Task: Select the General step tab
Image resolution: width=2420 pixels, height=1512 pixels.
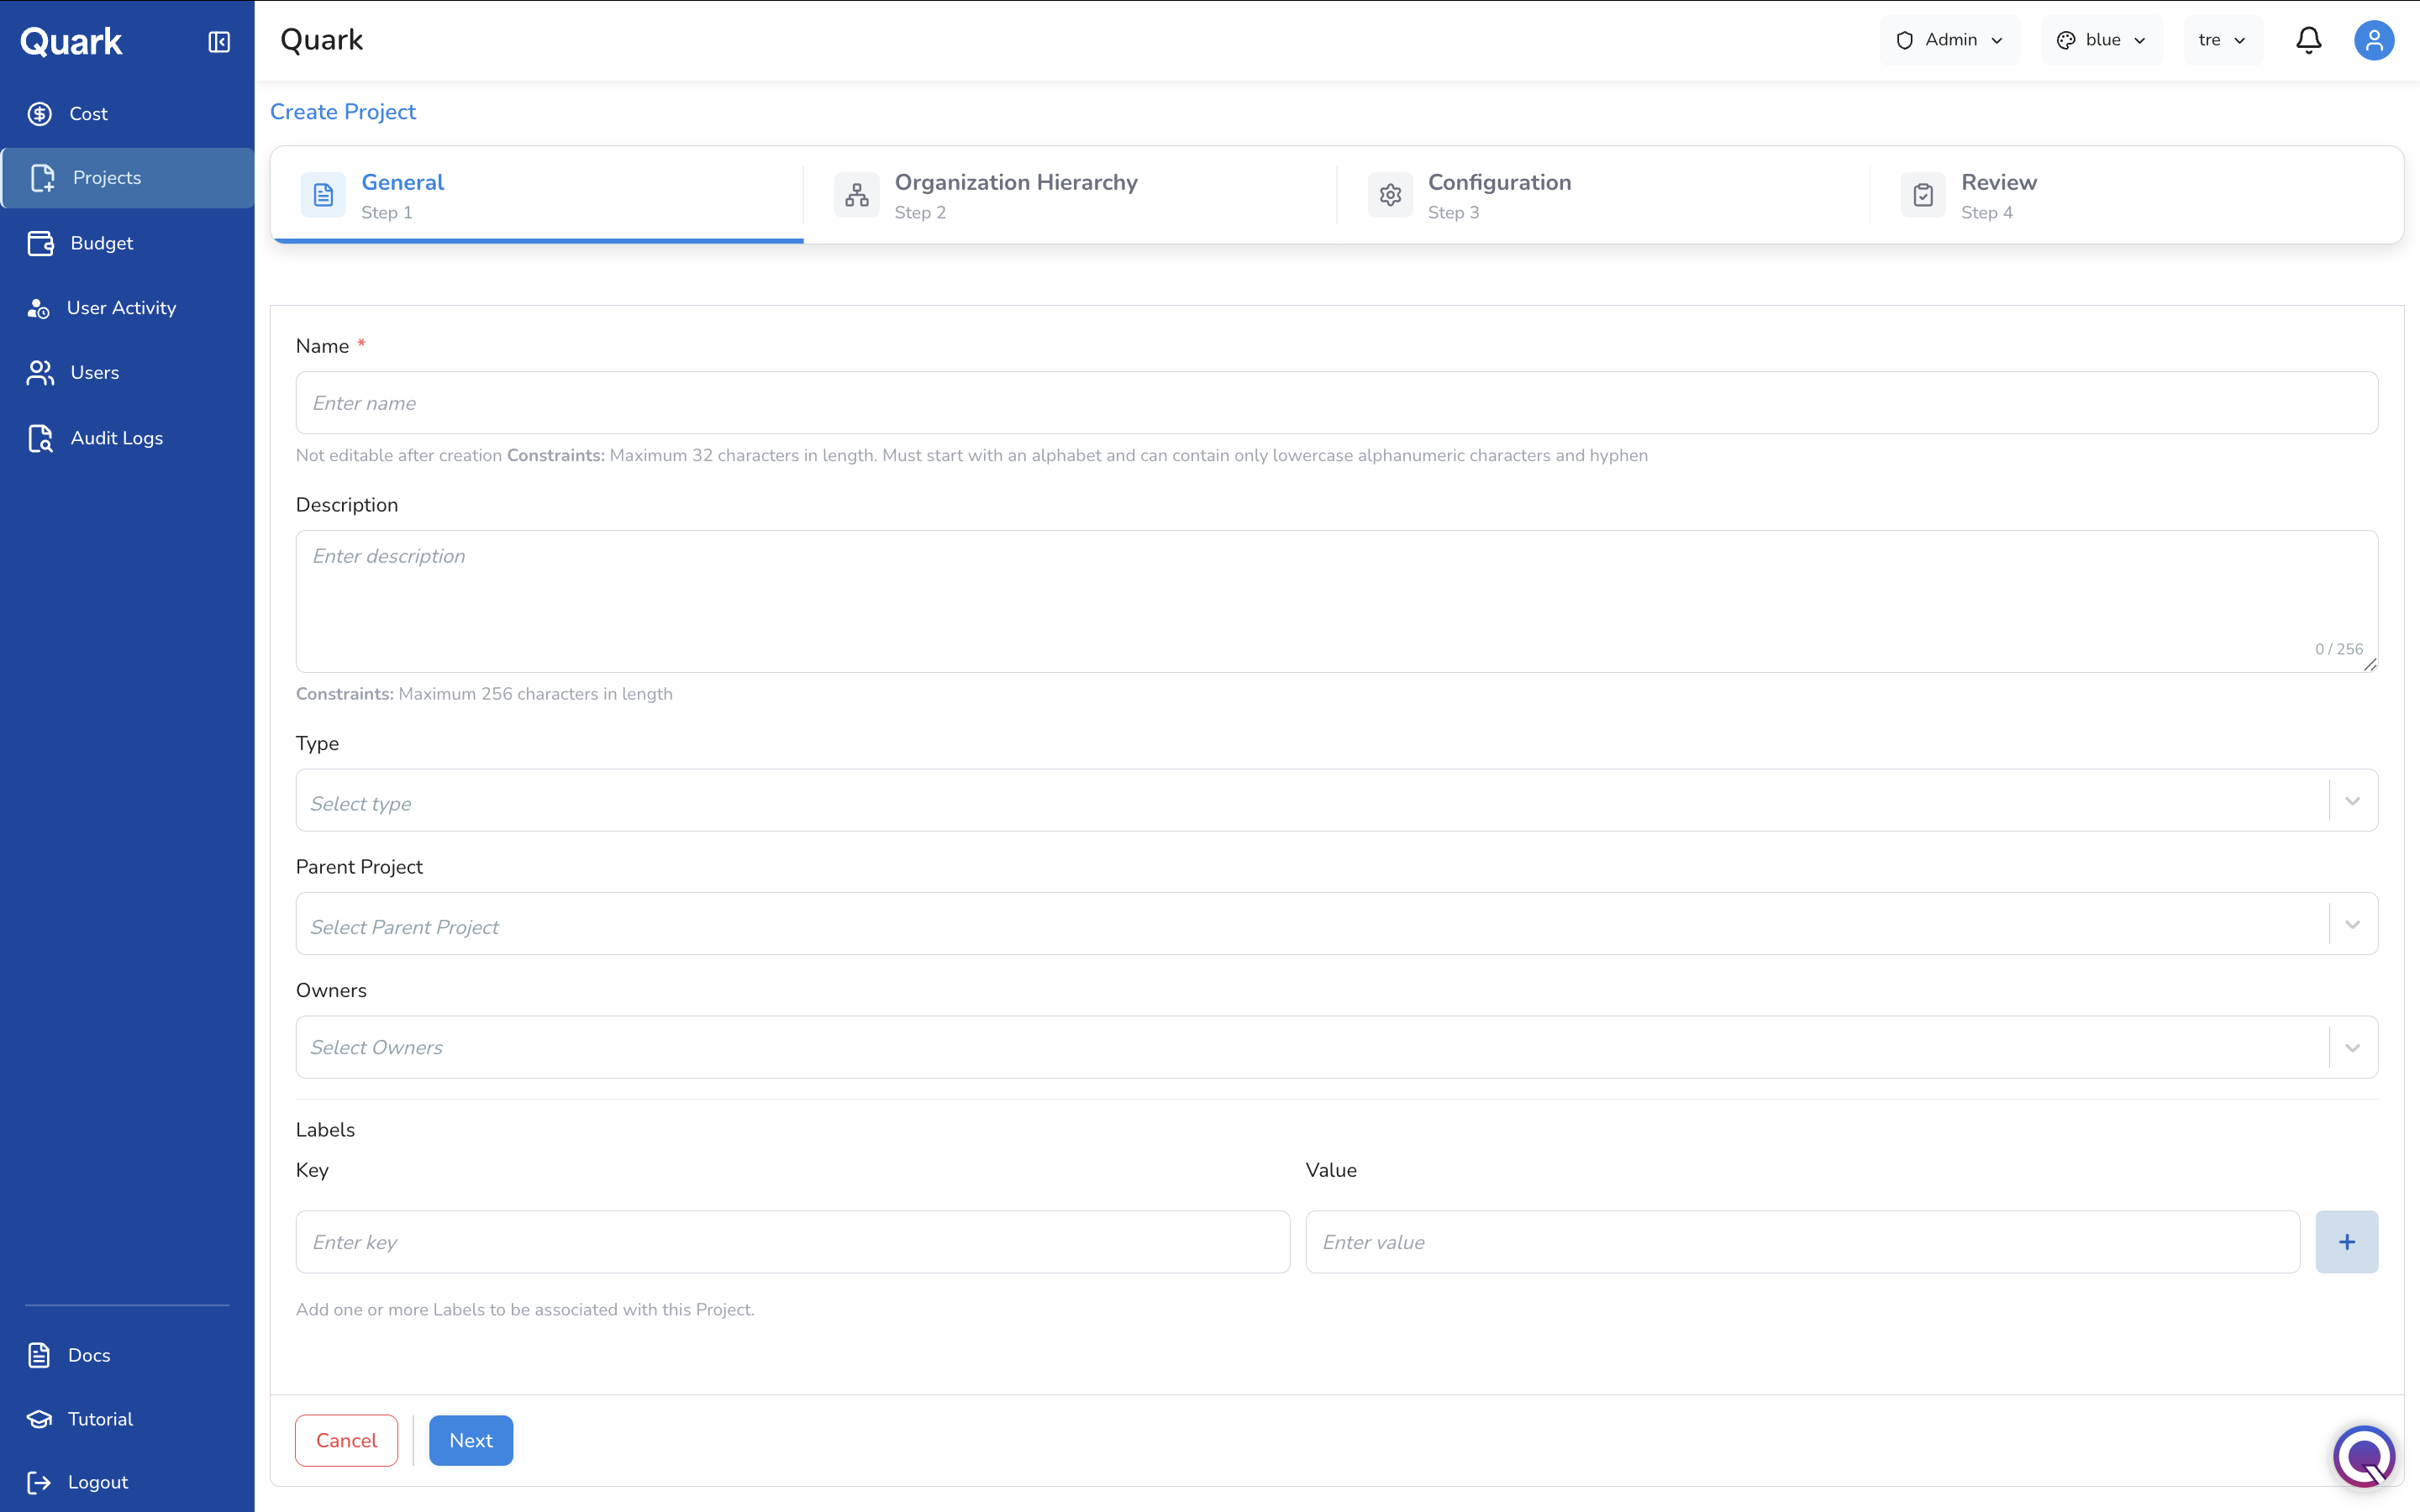Action: (x=537, y=195)
